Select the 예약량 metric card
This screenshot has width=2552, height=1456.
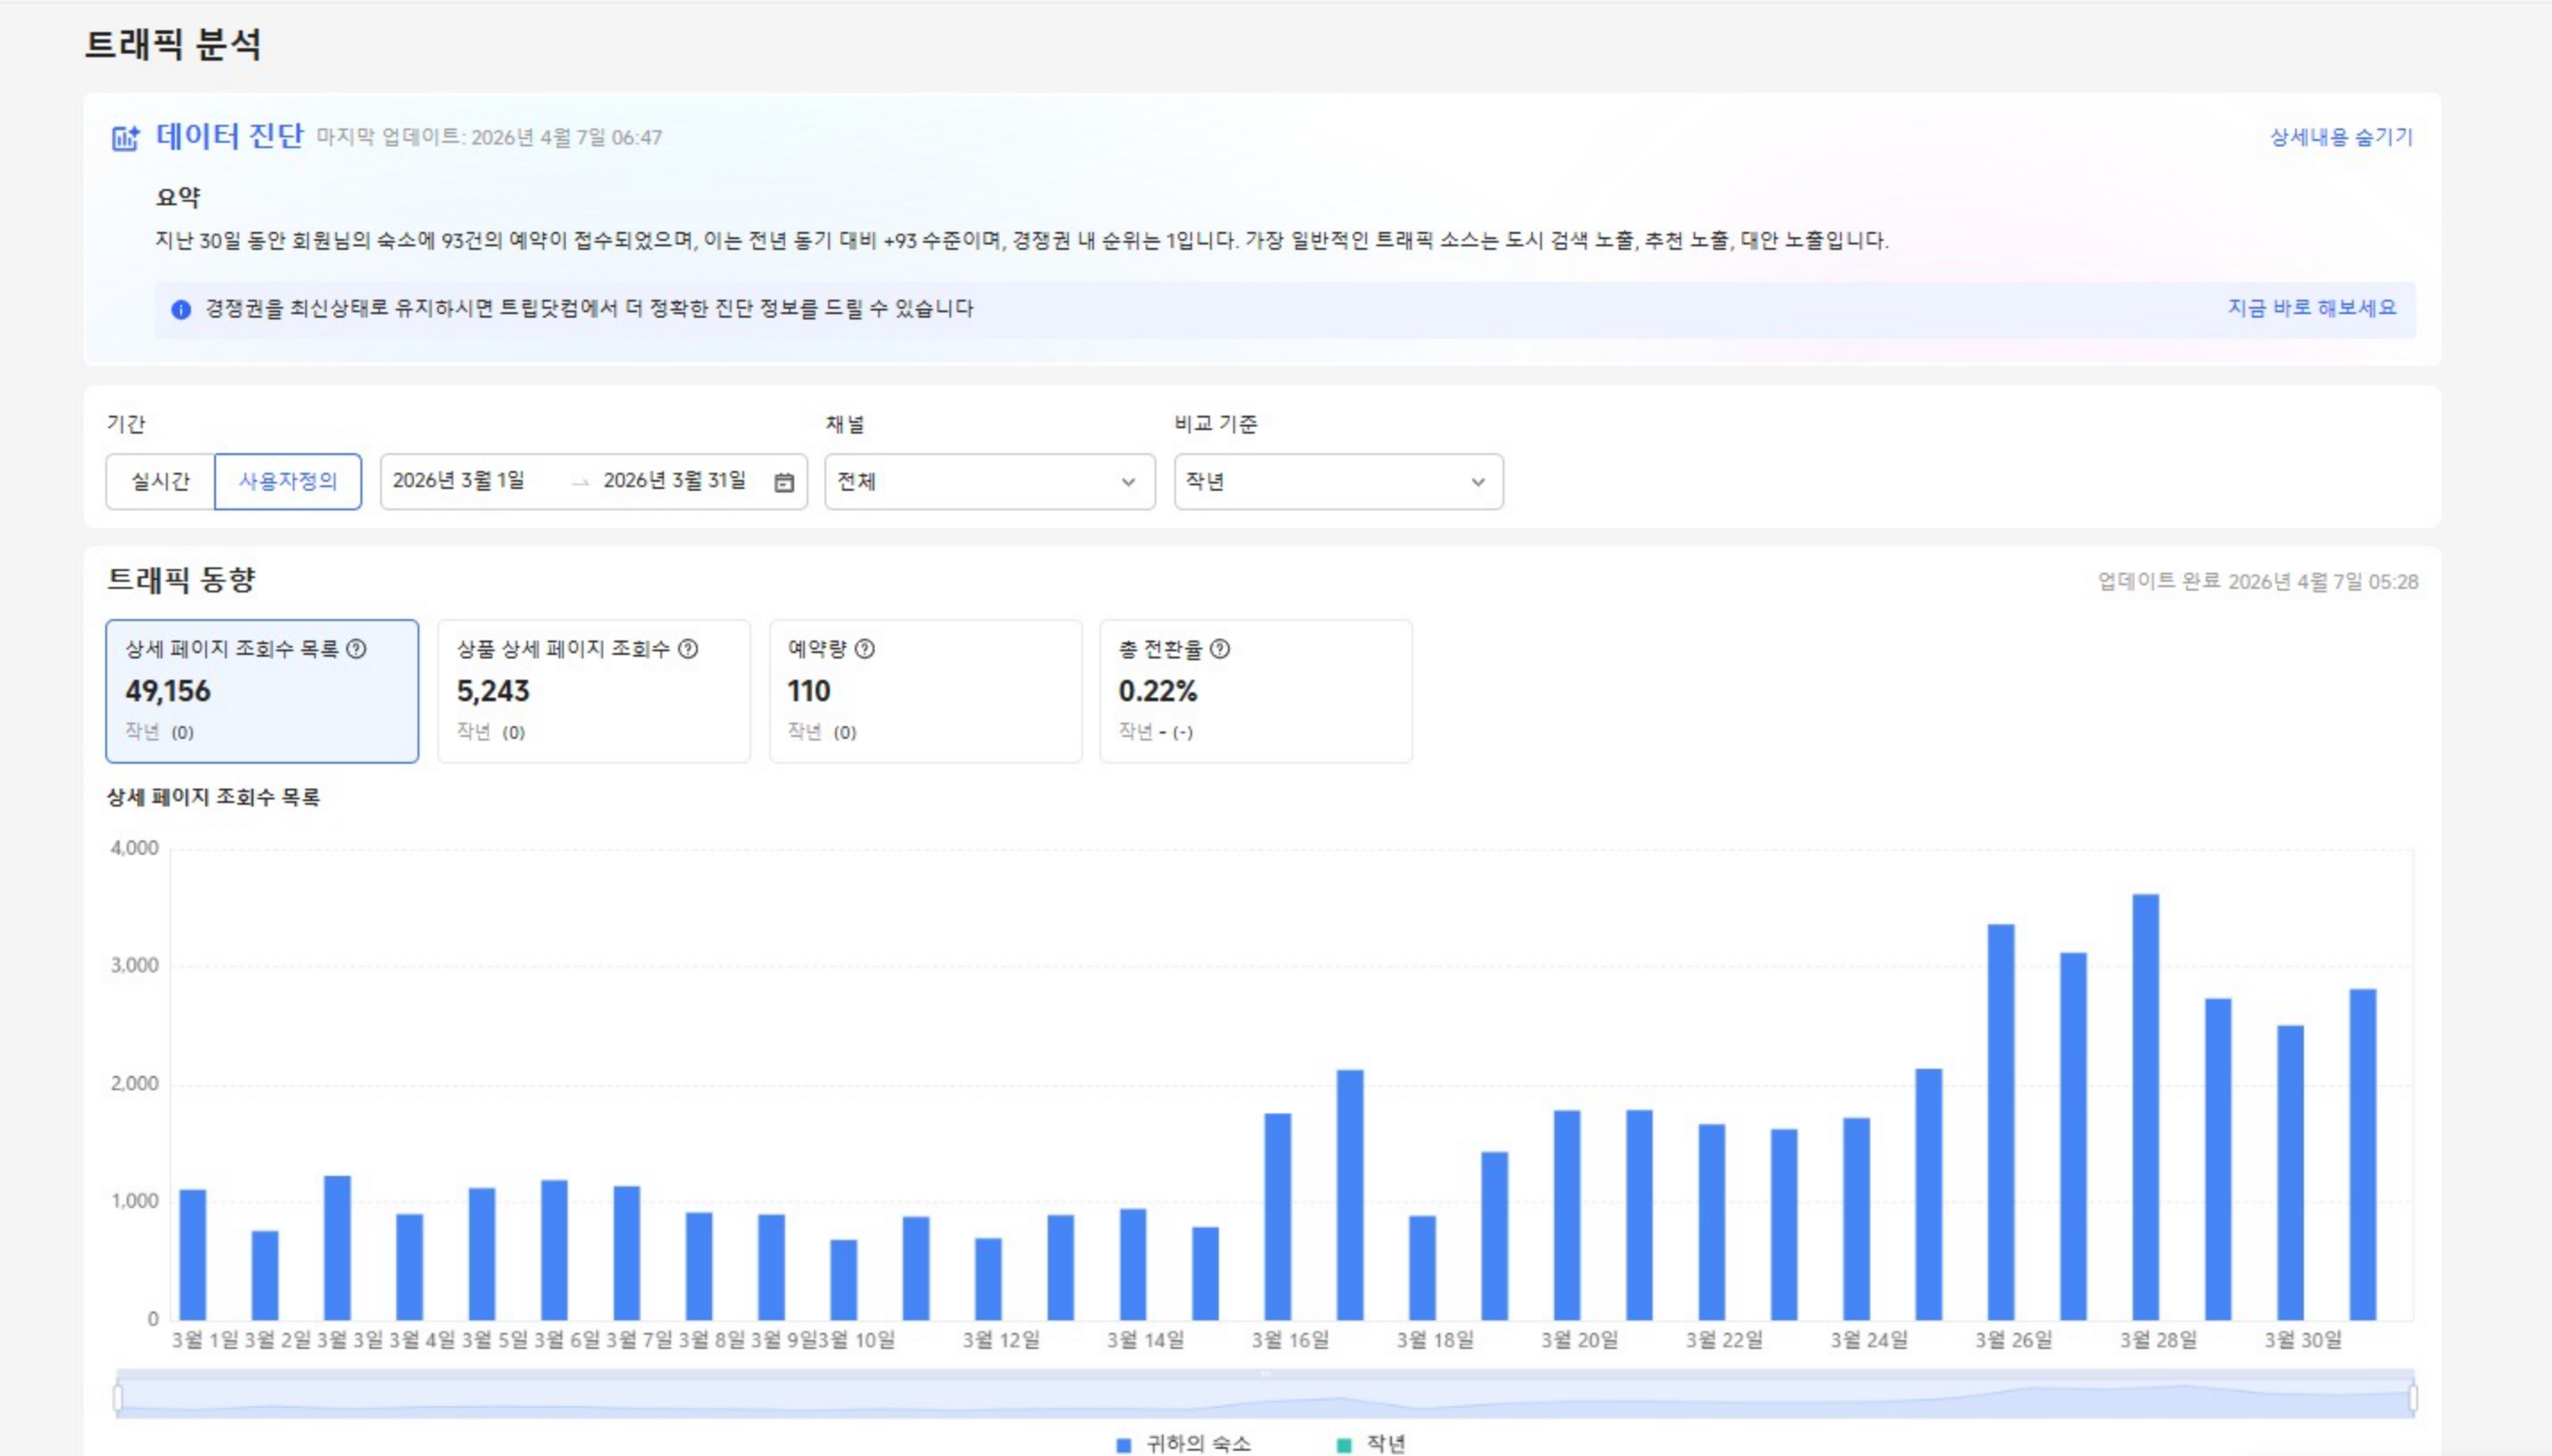(x=926, y=691)
